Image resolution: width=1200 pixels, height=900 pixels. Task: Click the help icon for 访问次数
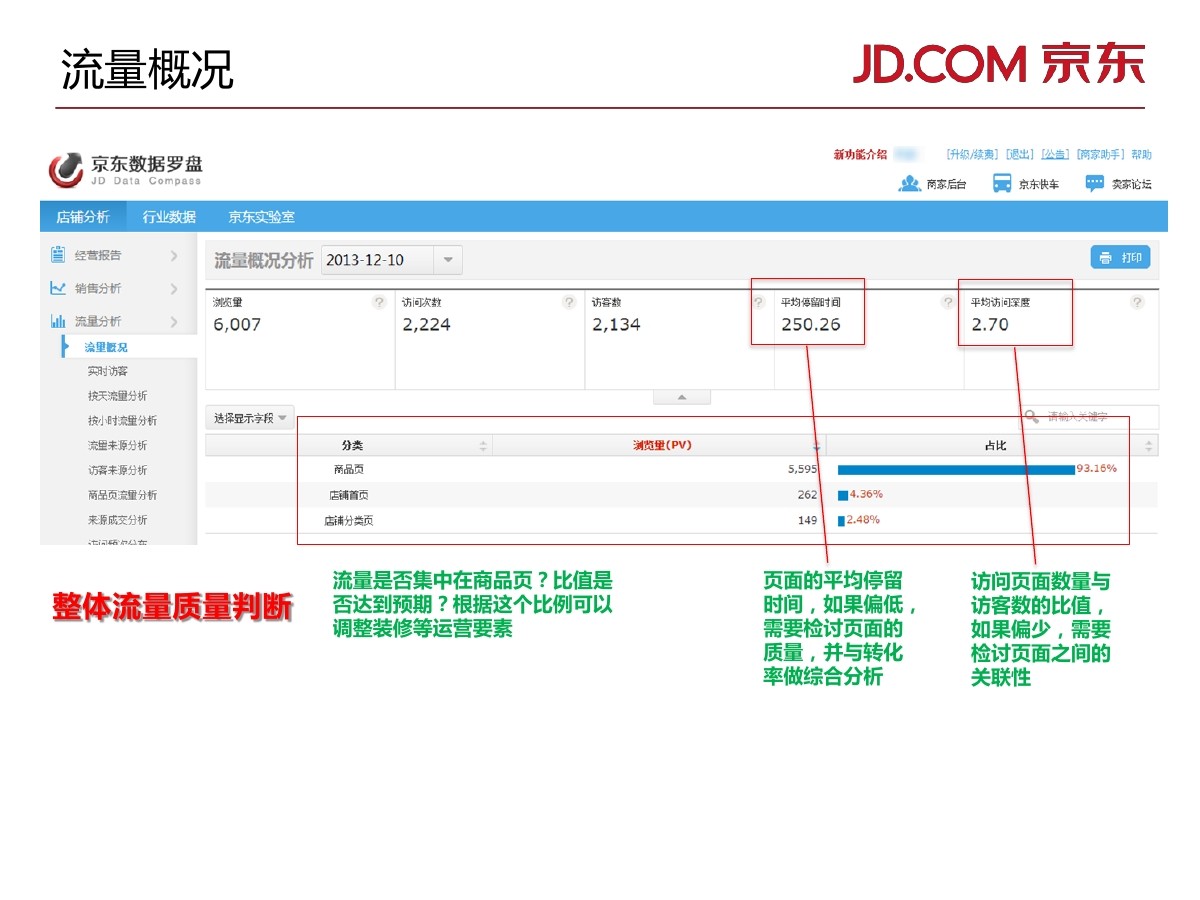(x=569, y=302)
